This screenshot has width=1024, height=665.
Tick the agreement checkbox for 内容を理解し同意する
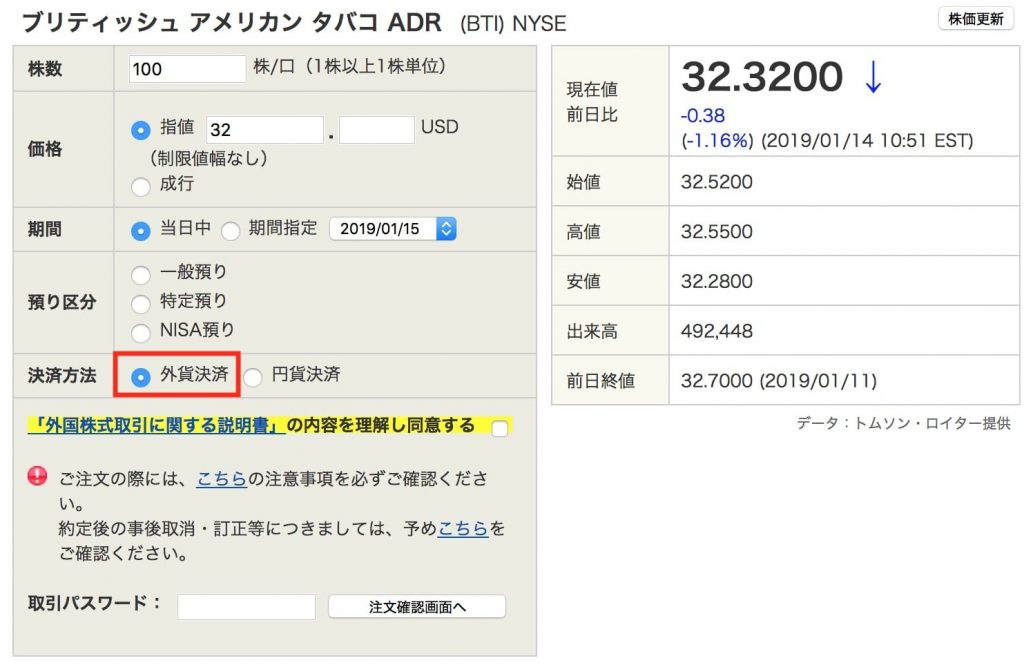click(x=500, y=429)
